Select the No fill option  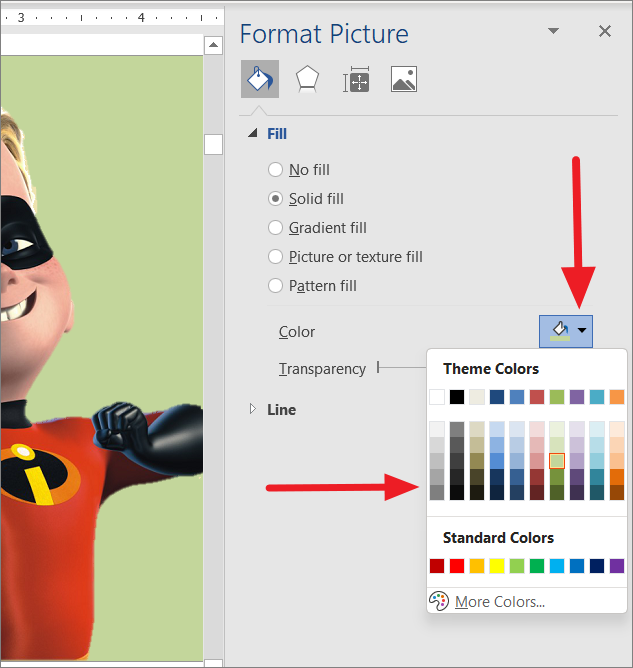pos(299,170)
